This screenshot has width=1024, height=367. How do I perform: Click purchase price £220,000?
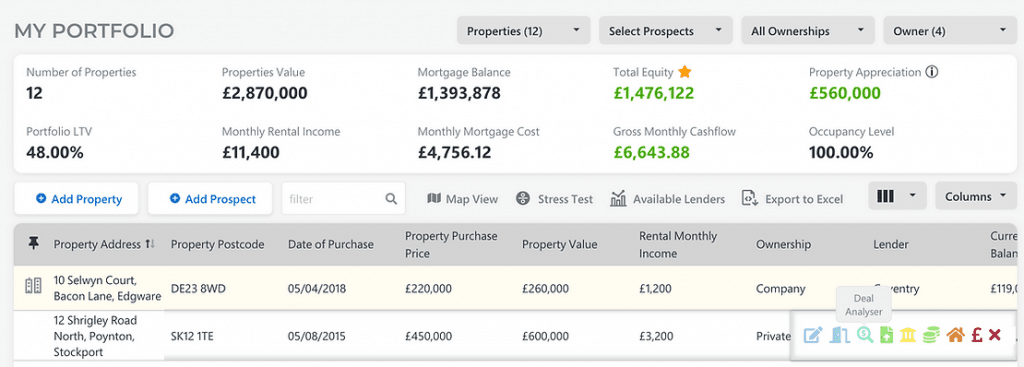[428, 288]
